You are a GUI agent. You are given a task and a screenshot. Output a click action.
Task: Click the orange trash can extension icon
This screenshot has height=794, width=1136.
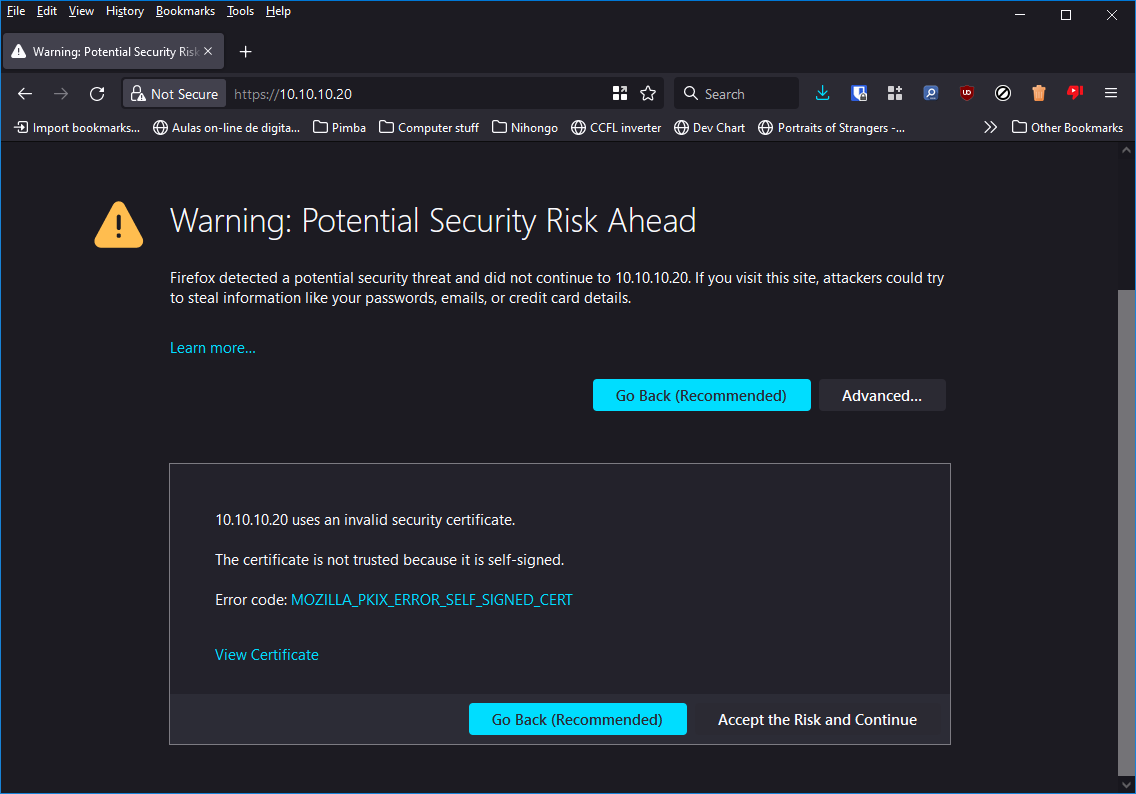[x=1038, y=93]
